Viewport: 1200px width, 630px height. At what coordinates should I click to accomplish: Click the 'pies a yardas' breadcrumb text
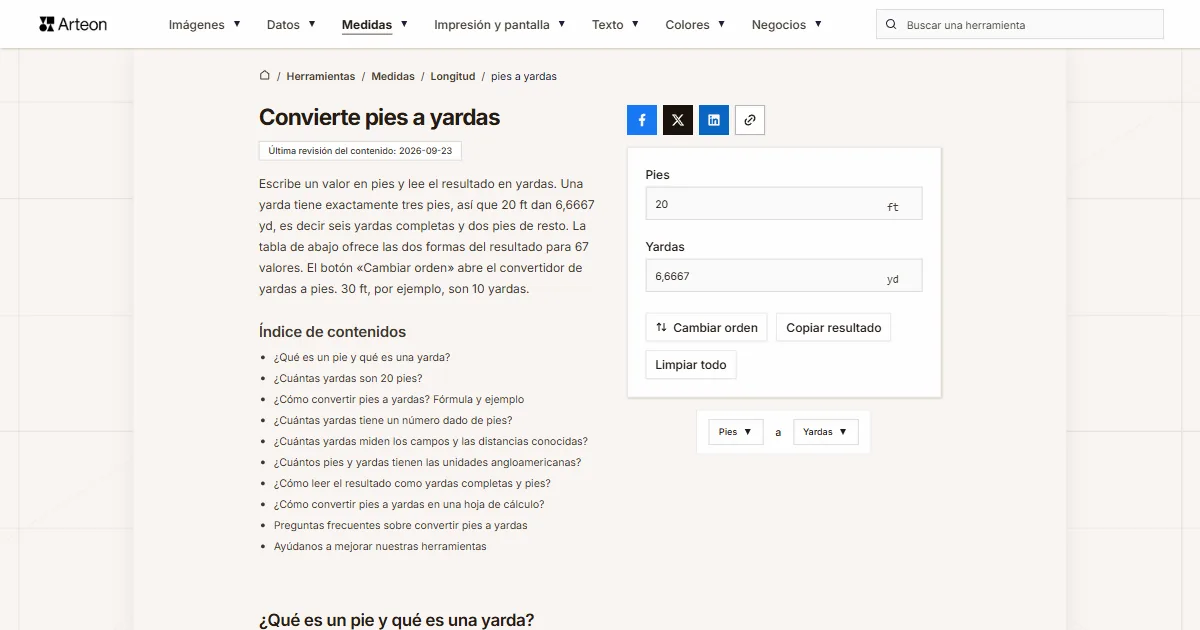(524, 76)
